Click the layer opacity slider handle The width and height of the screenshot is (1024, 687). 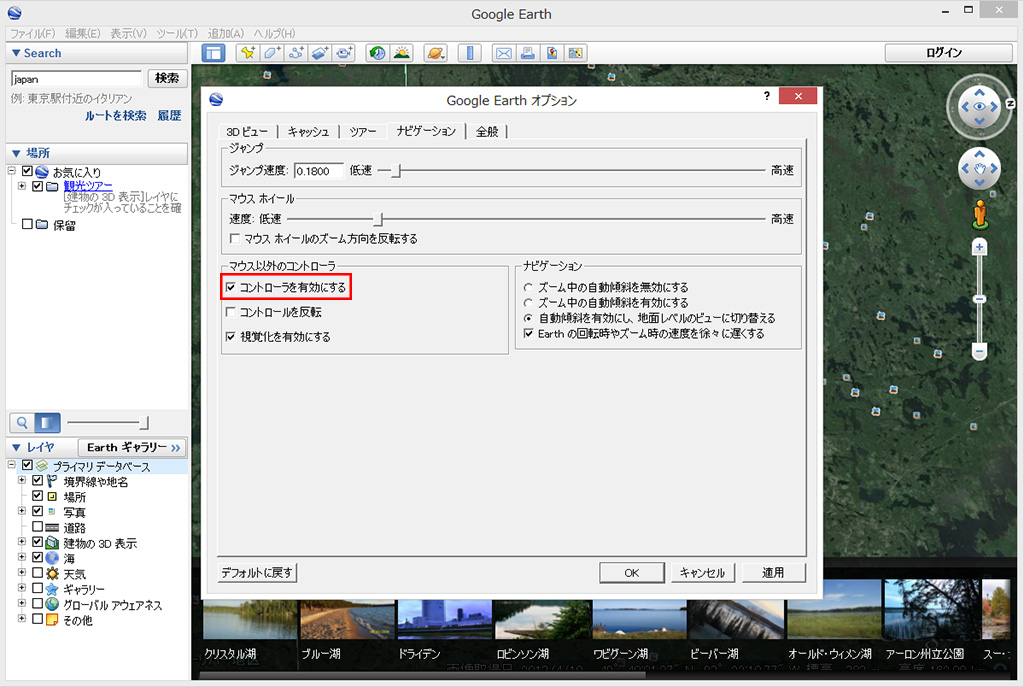point(144,423)
